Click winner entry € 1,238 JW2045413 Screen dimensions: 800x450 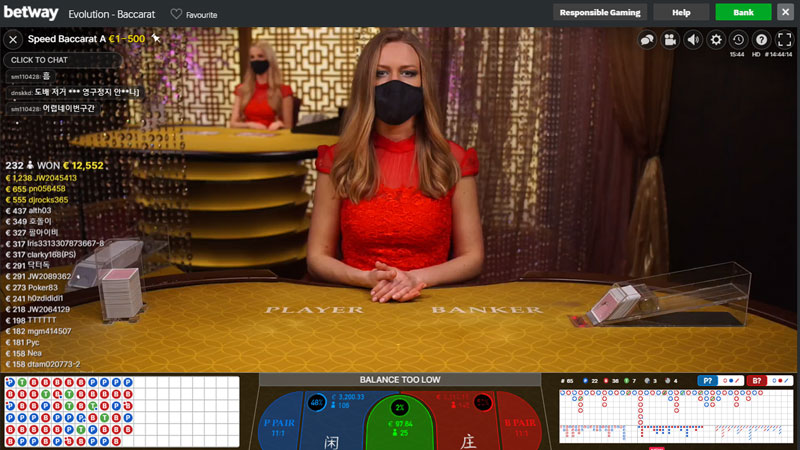(x=41, y=178)
